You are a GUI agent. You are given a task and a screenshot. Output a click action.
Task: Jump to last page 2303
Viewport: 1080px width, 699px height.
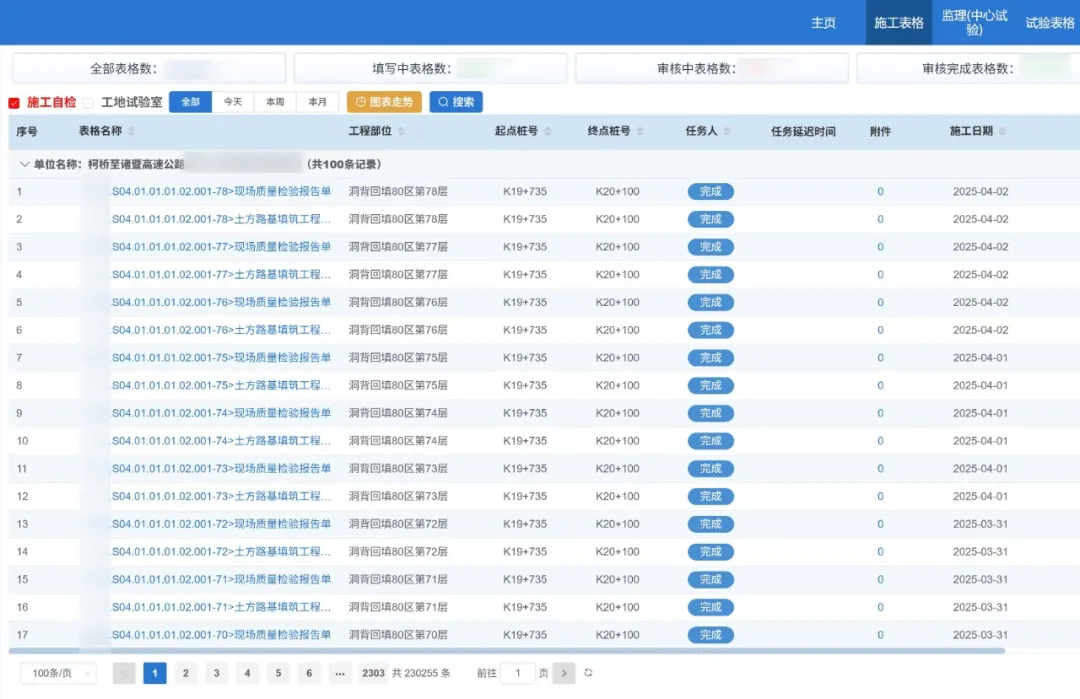373,673
